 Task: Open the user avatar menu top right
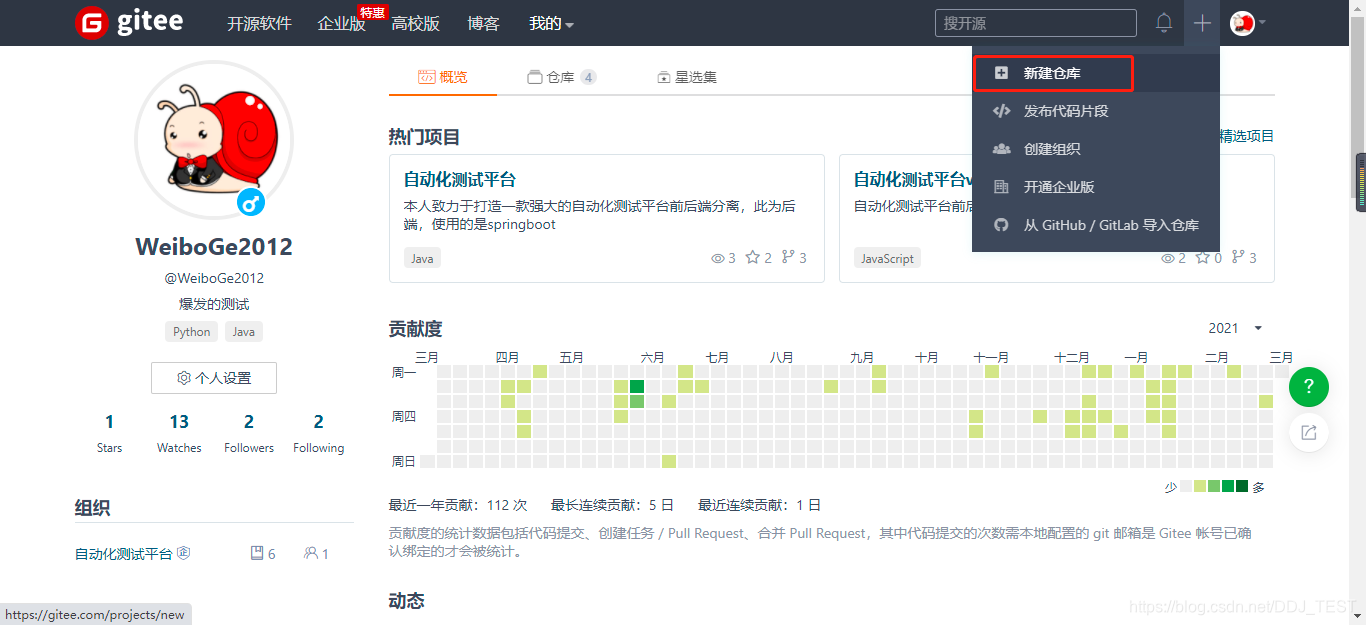pos(1243,22)
